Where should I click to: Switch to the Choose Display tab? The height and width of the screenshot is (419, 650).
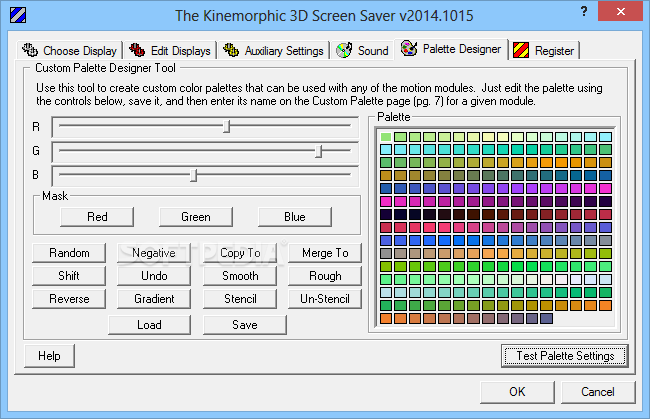click(x=70, y=51)
